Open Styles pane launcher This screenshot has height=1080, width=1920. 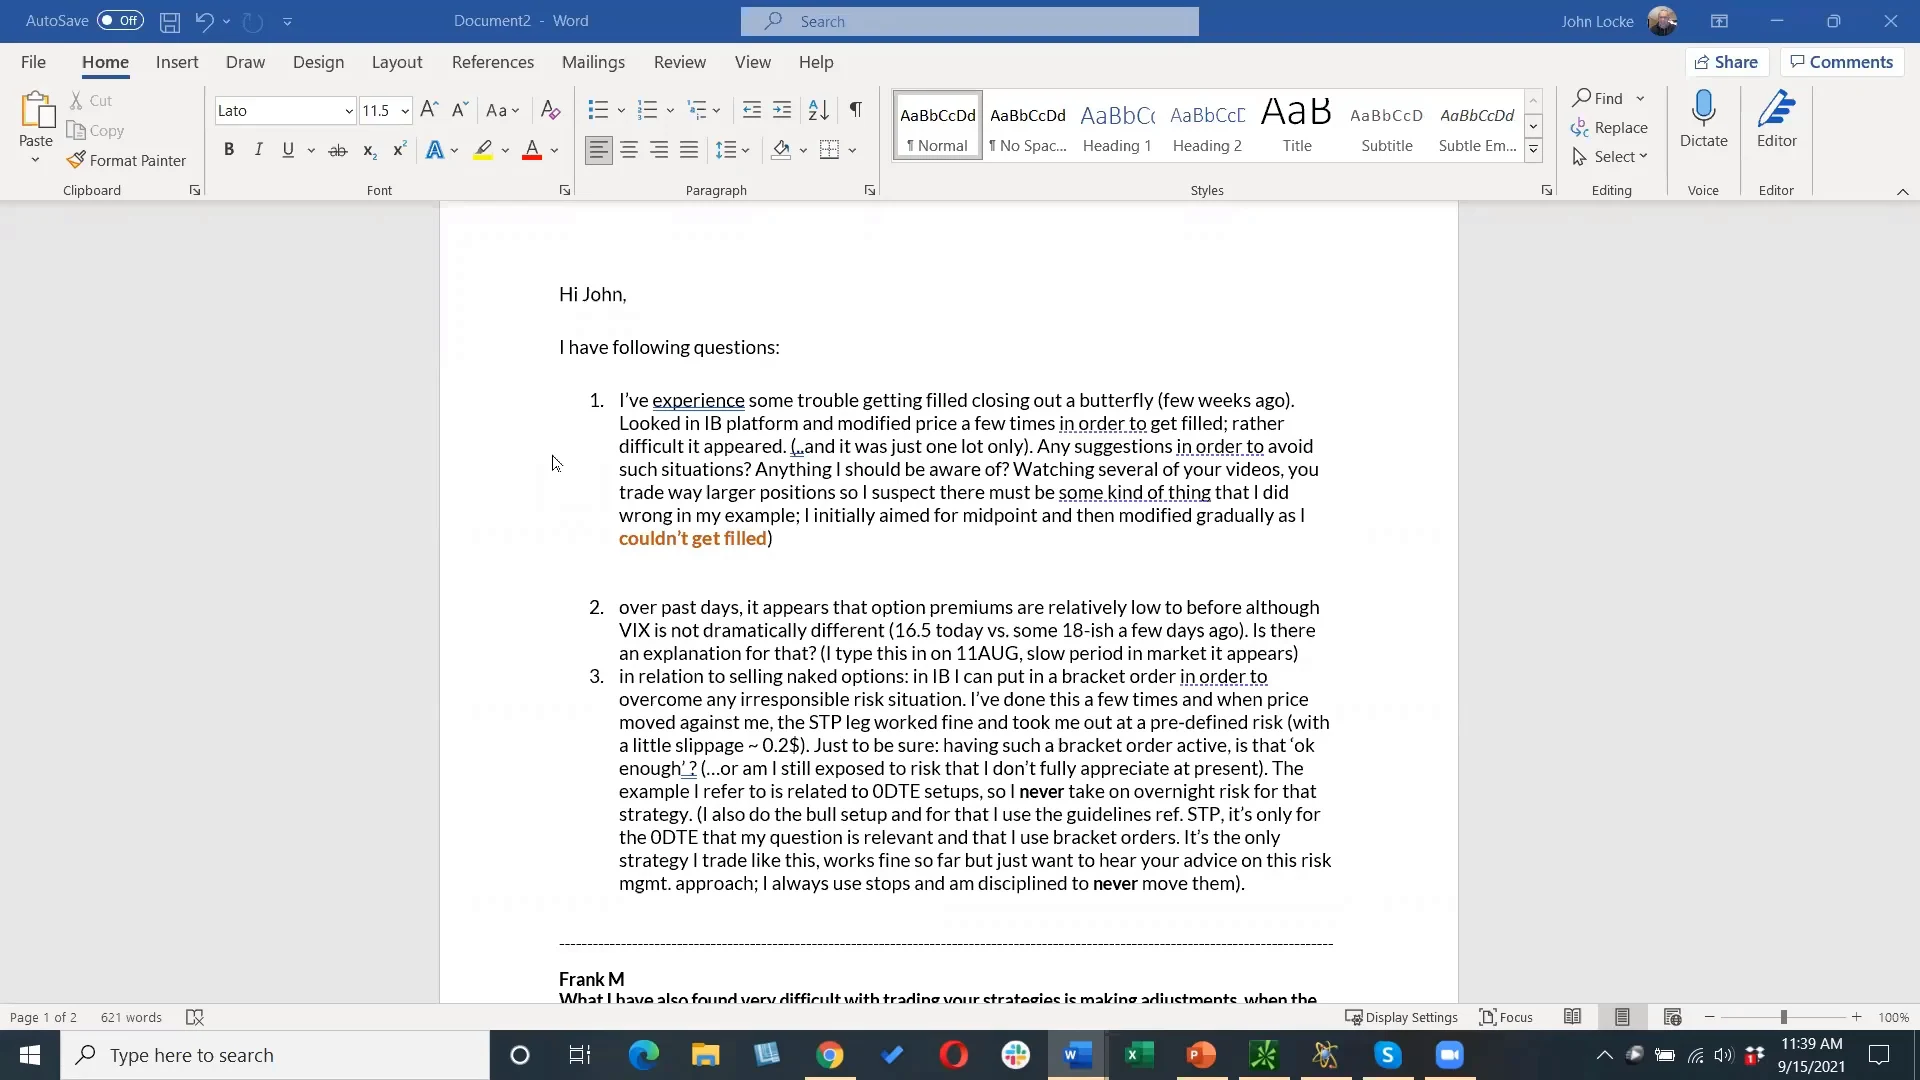(x=1547, y=190)
